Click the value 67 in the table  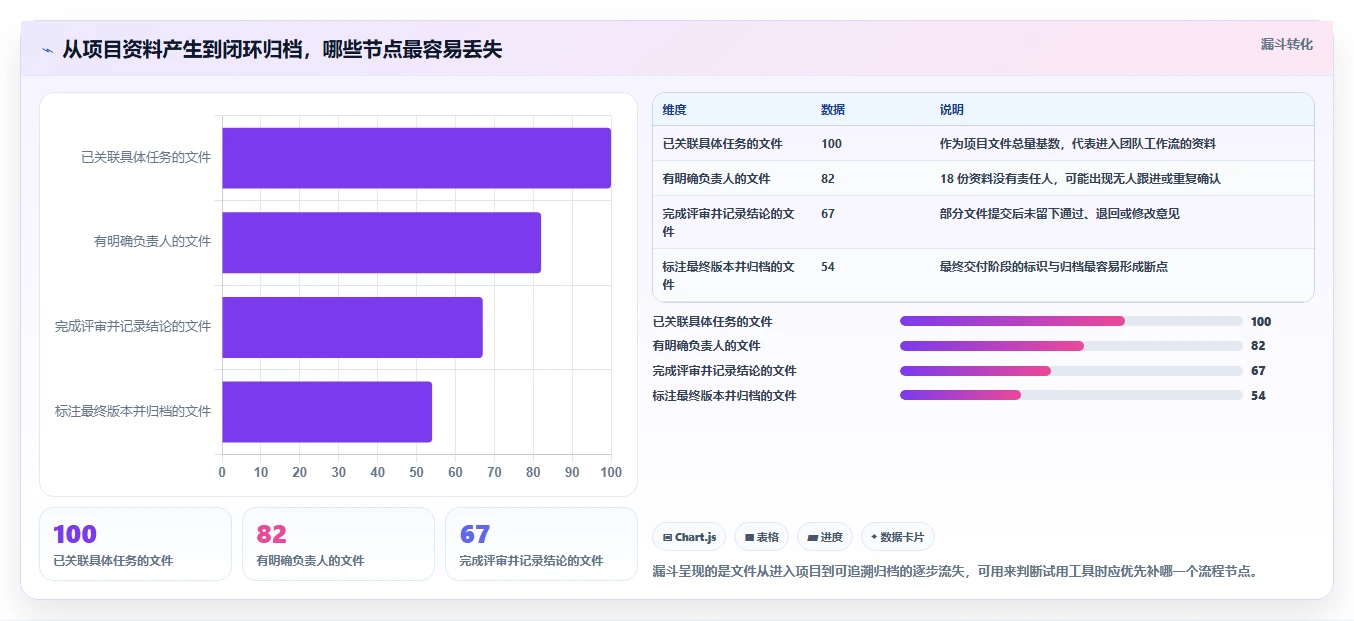(x=828, y=214)
